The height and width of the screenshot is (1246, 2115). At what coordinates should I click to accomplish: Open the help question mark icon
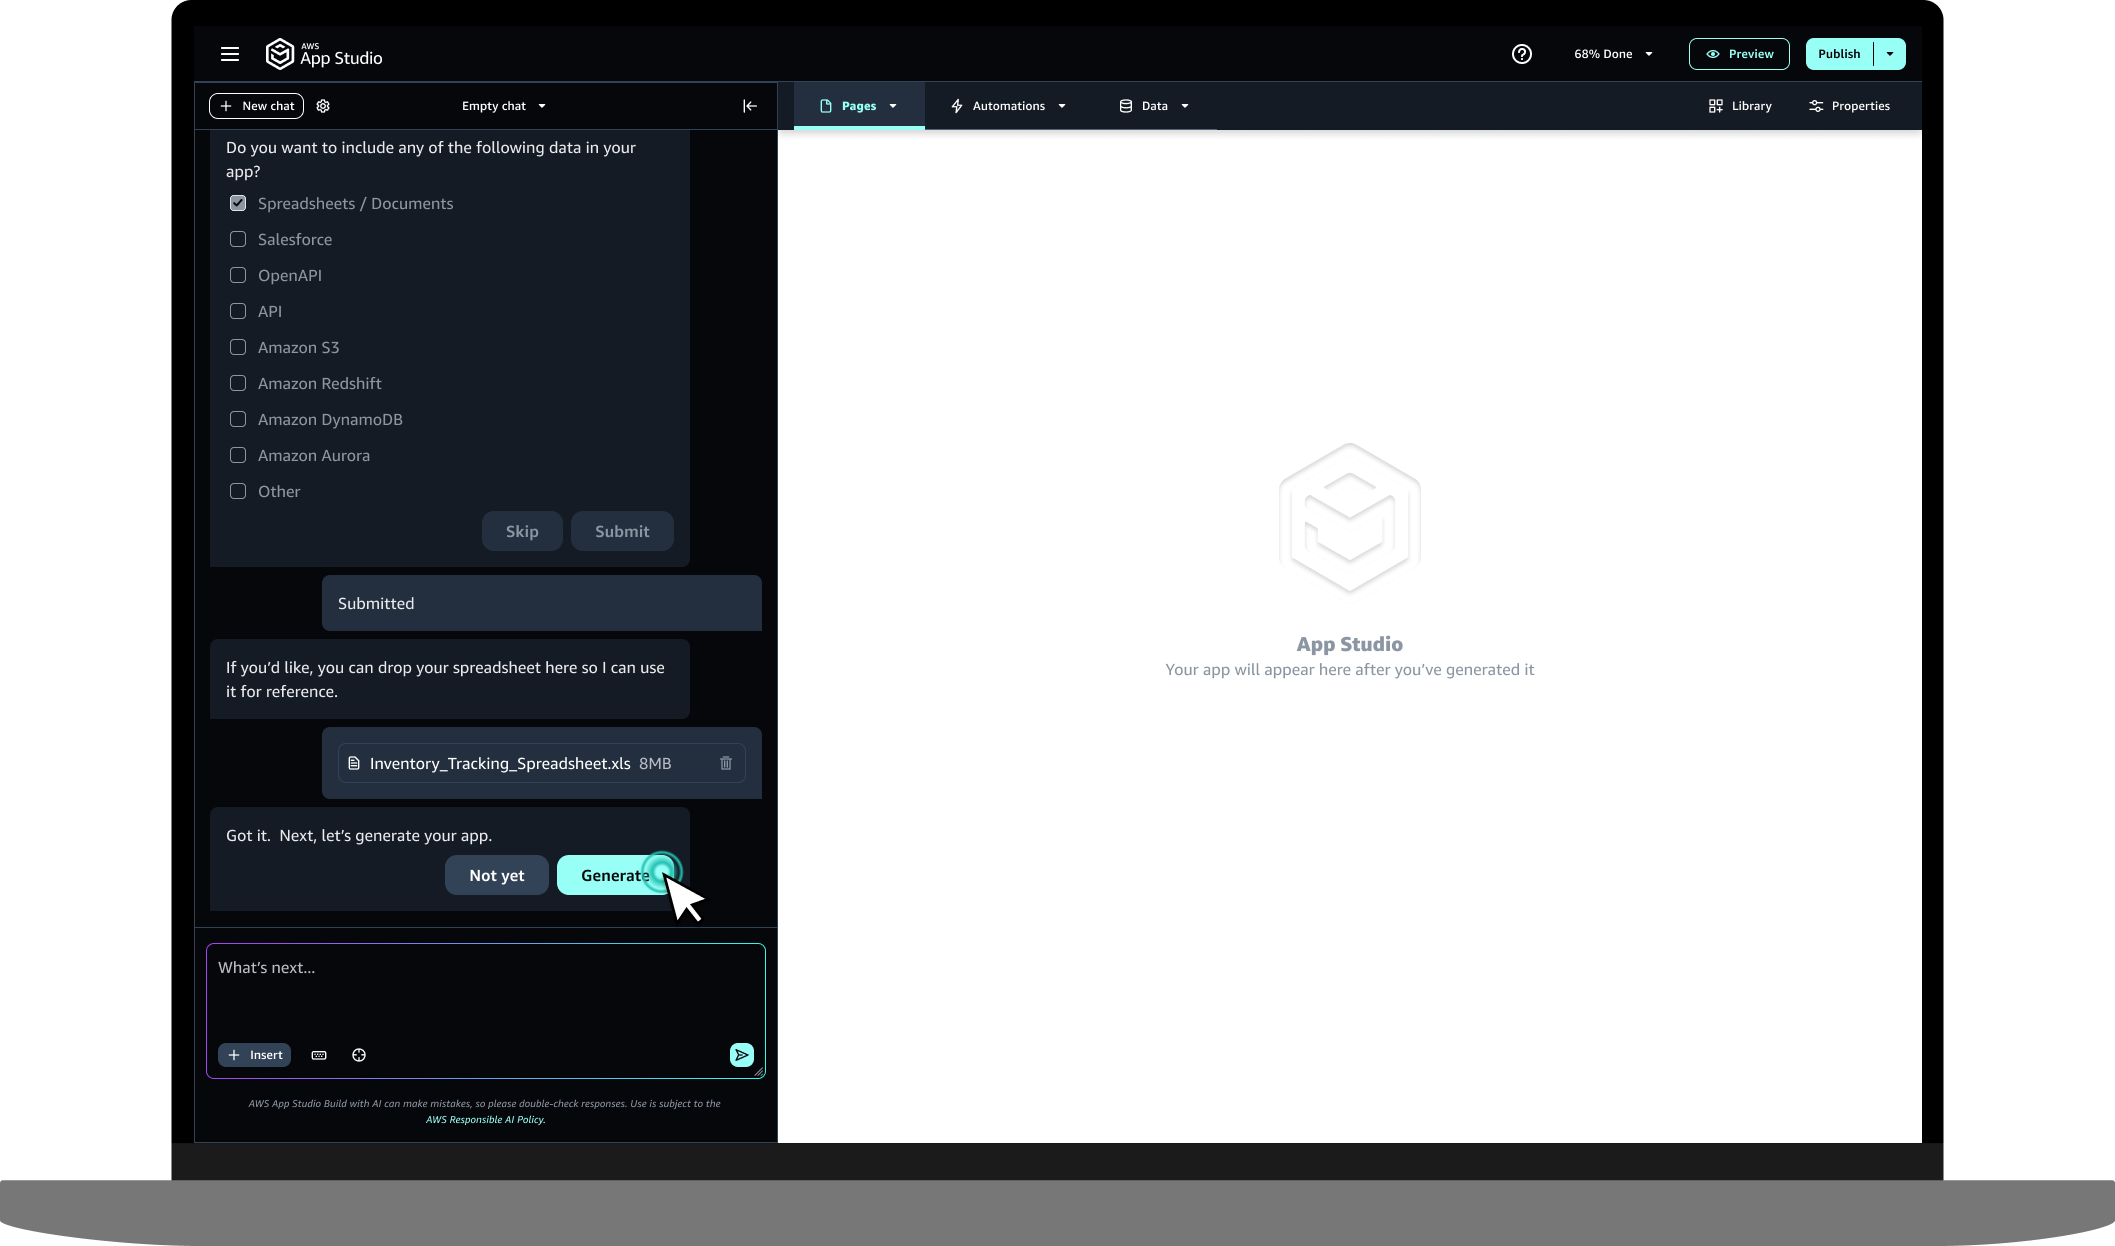pos(1522,54)
